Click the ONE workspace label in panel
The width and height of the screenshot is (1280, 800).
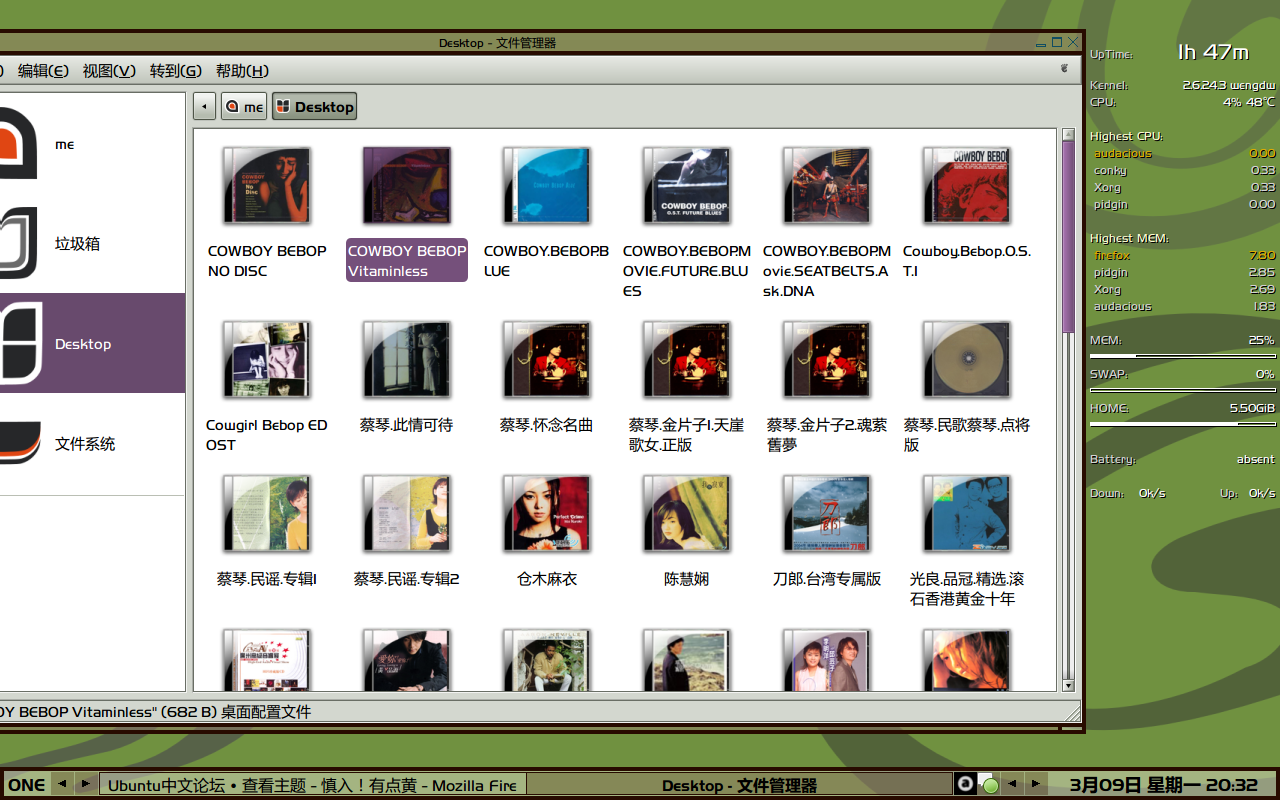pyautogui.click(x=27, y=784)
